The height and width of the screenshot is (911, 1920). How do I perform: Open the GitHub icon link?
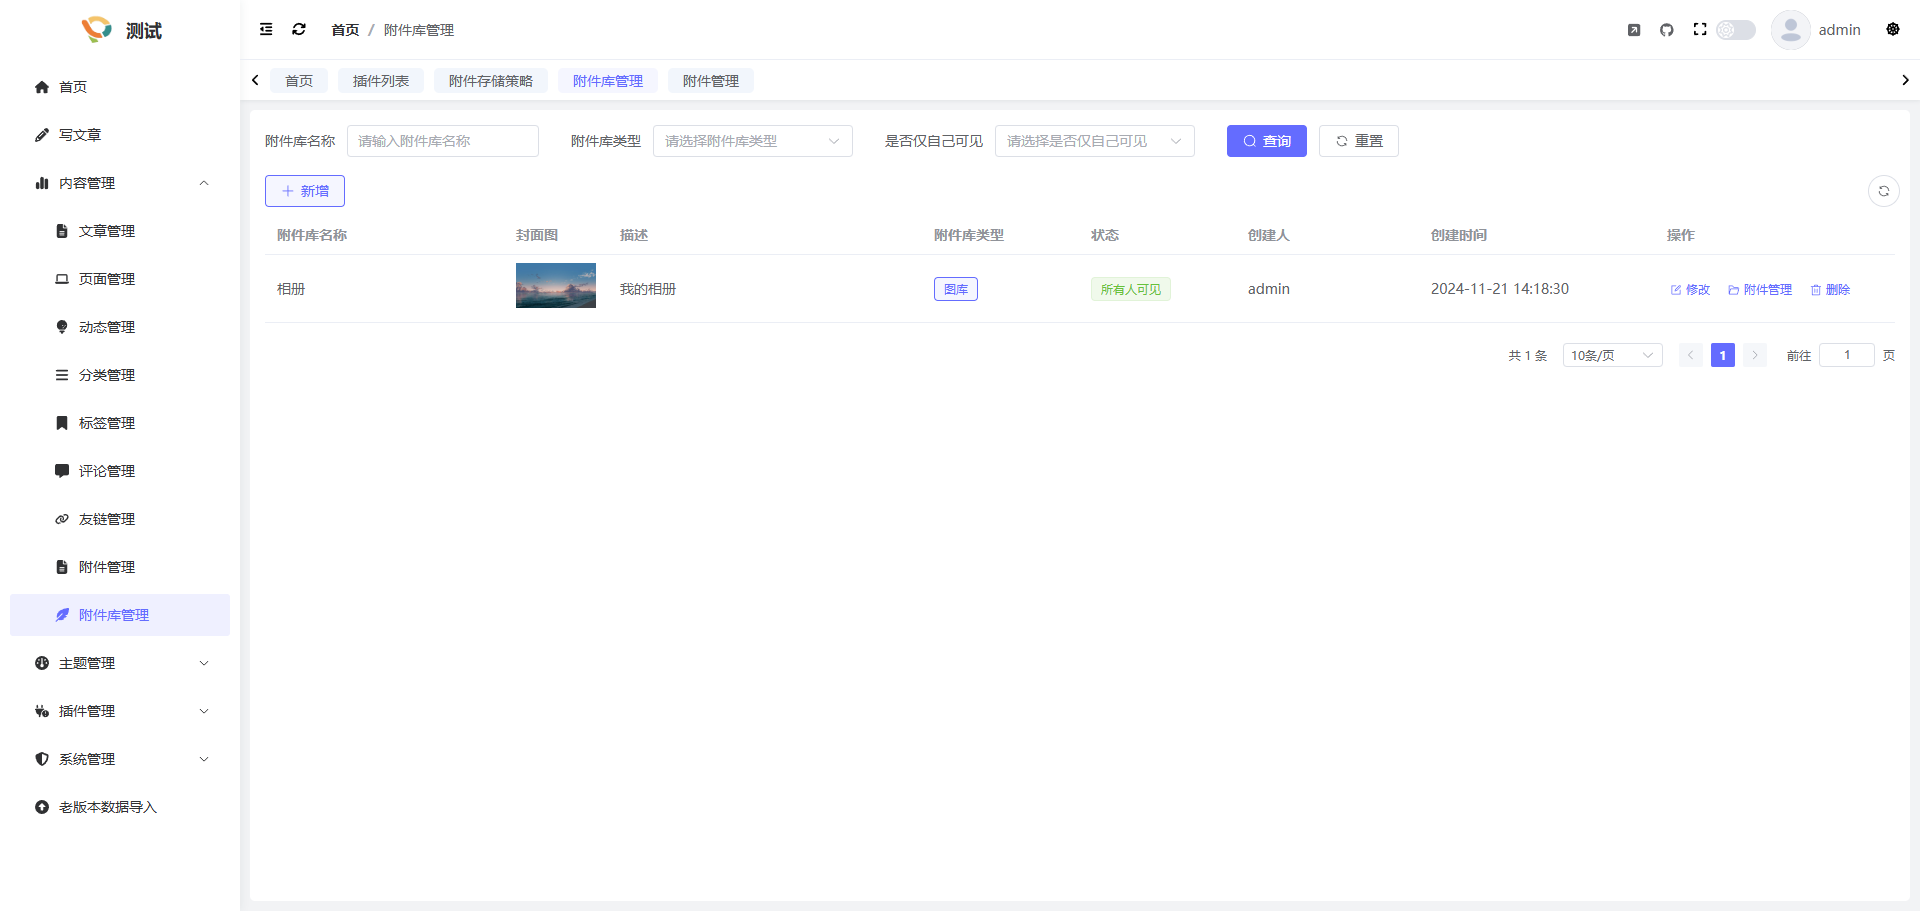pos(1666,30)
